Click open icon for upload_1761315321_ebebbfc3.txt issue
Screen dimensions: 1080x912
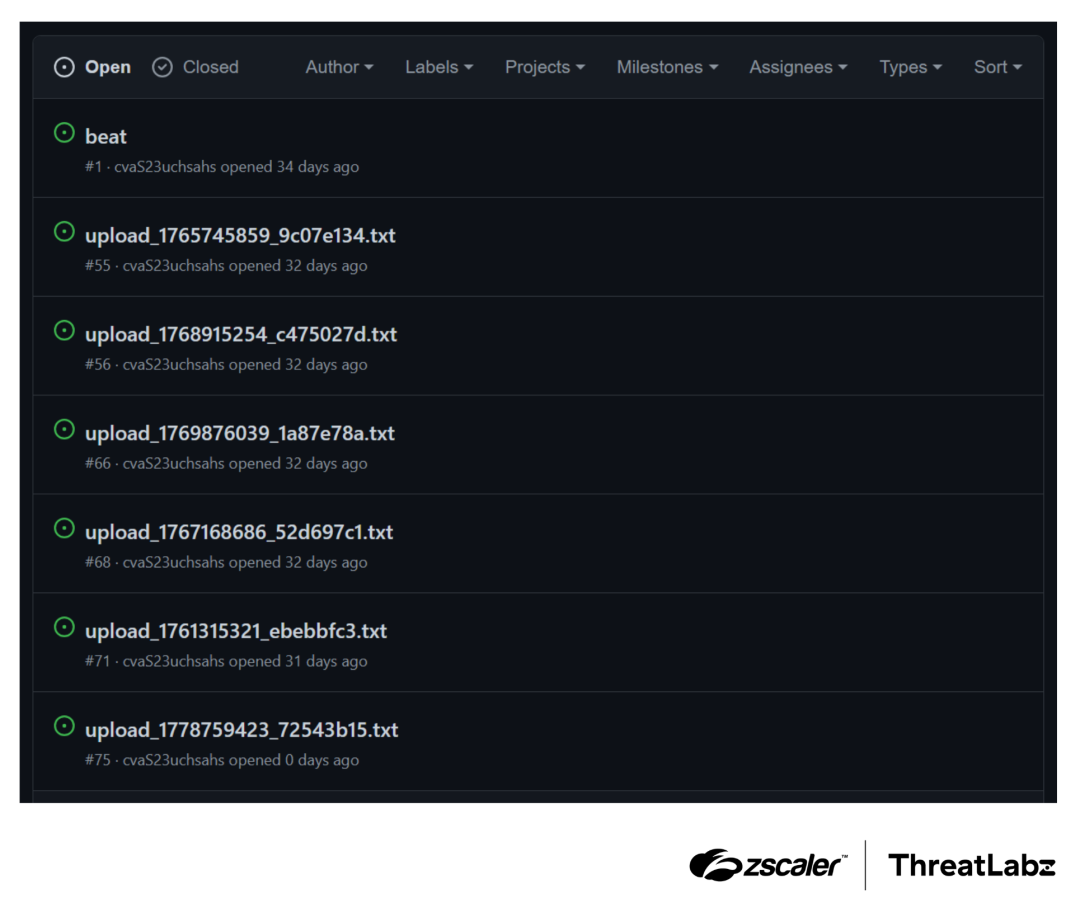(64, 628)
